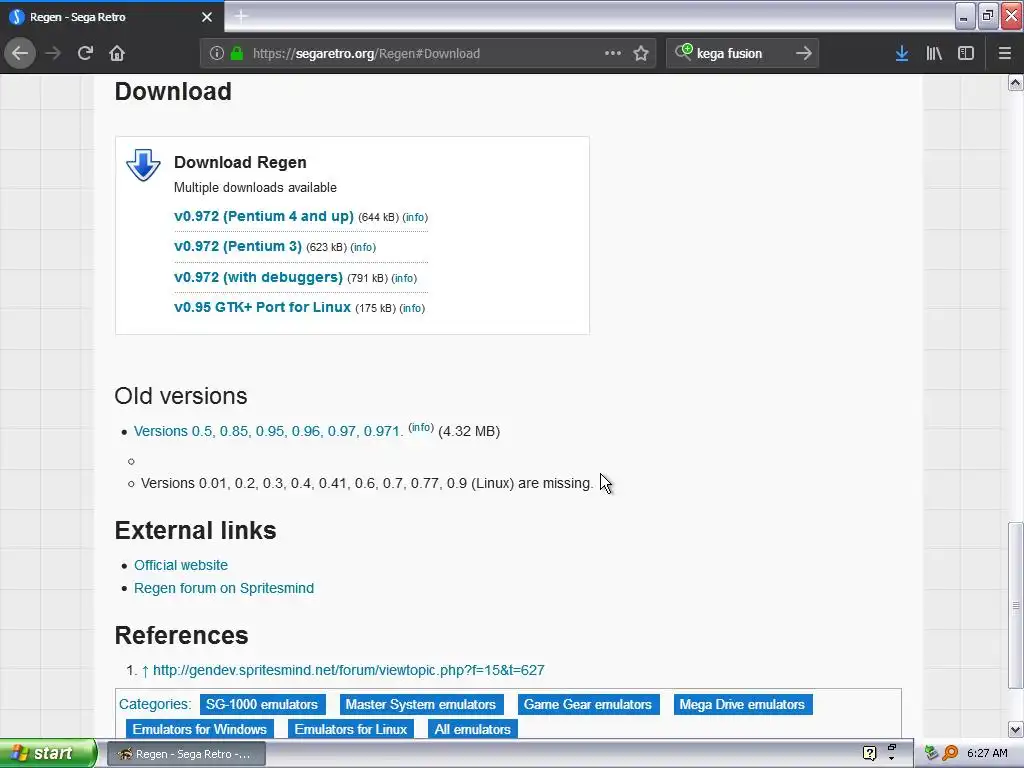This screenshot has height=768, width=1024.
Task: Download v0.972 (Pentium 3)
Action: [238, 246]
